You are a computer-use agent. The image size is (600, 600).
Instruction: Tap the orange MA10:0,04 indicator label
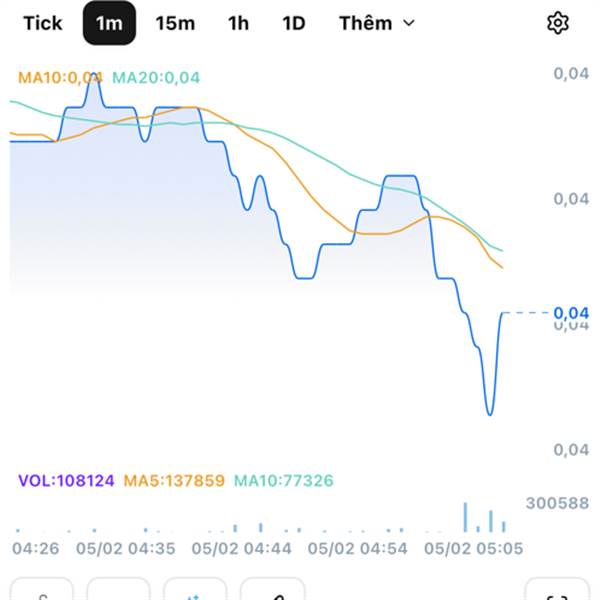pyautogui.click(x=60, y=77)
